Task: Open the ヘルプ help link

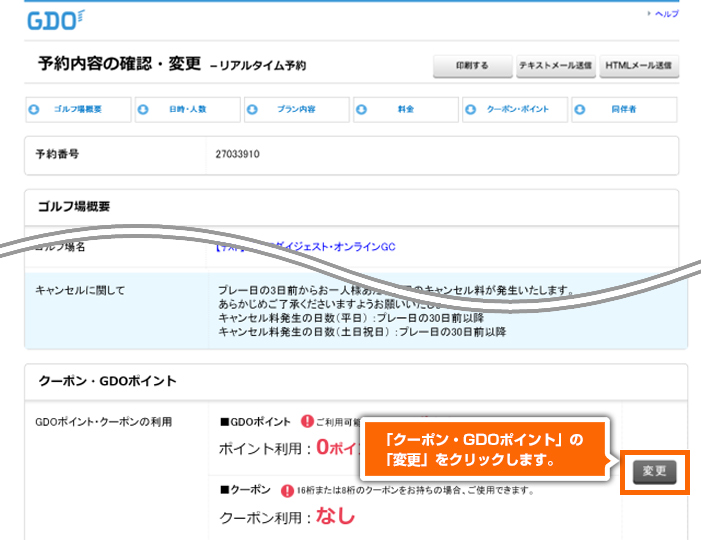Action: (666, 14)
